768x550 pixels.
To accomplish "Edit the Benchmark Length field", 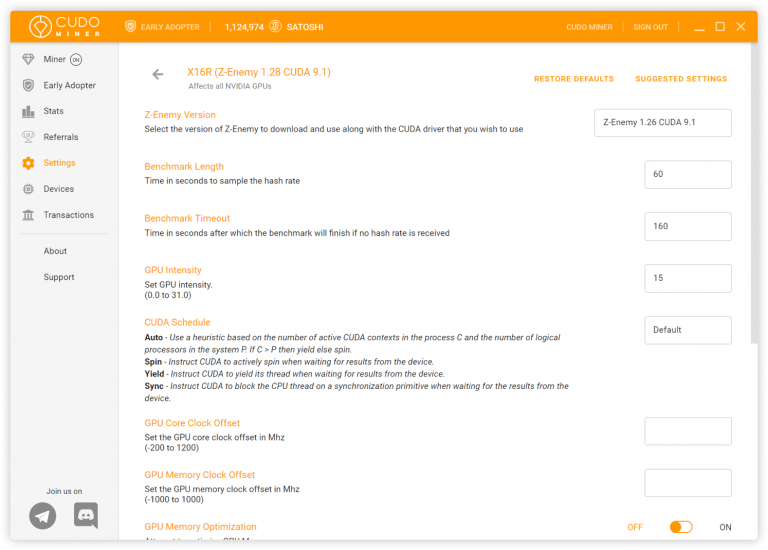I will coord(688,174).
